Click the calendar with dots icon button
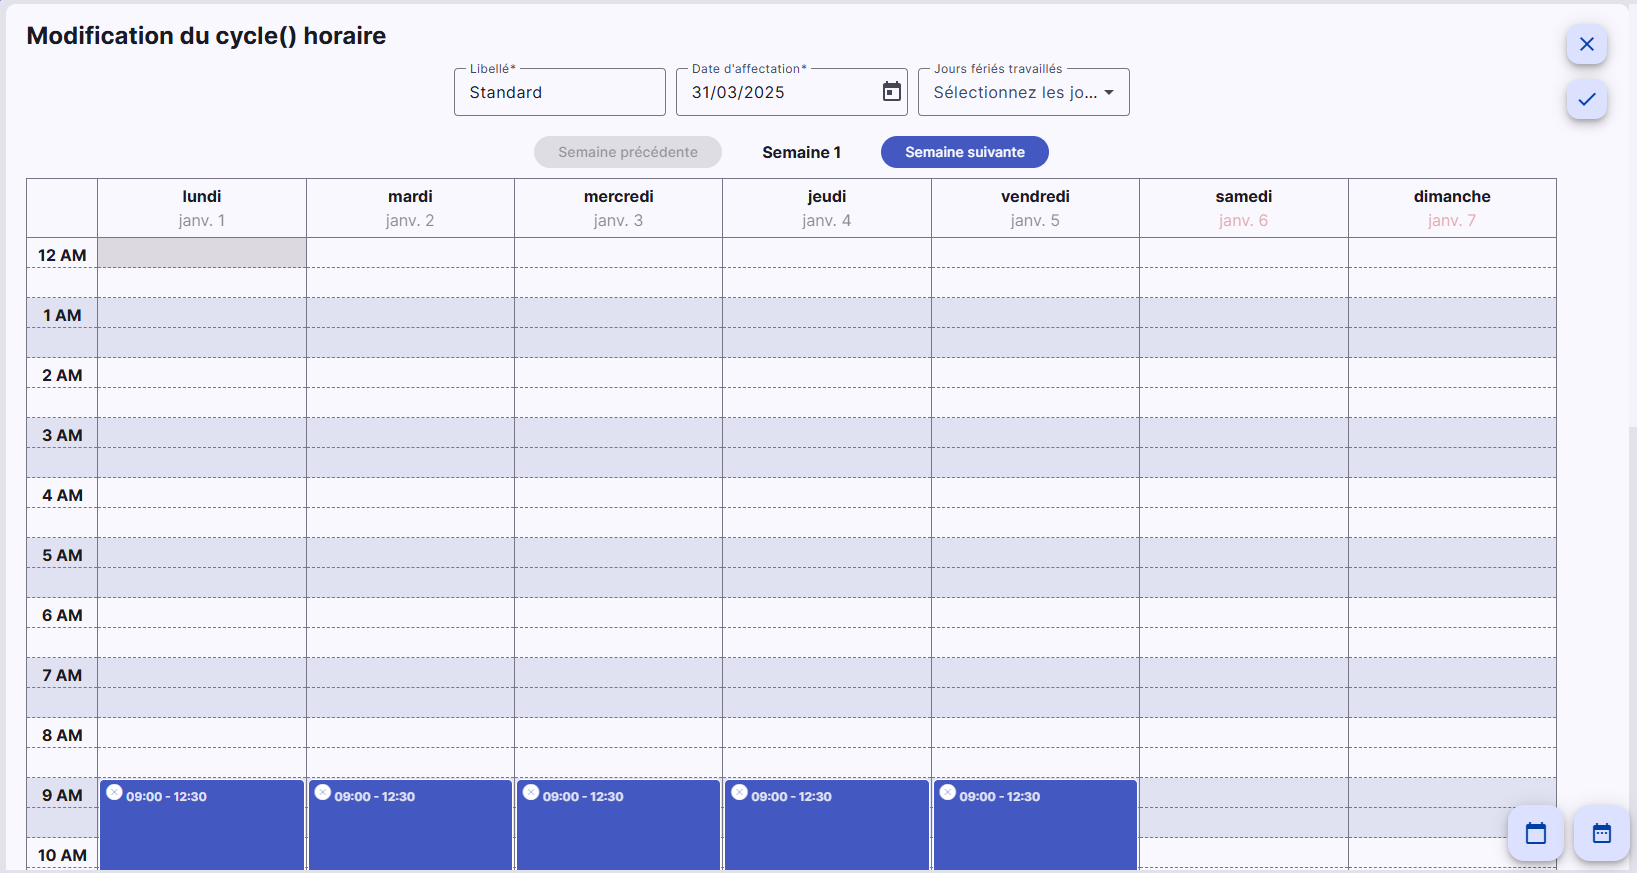Image resolution: width=1637 pixels, height=873 pixels. (x=1601, y=833)
